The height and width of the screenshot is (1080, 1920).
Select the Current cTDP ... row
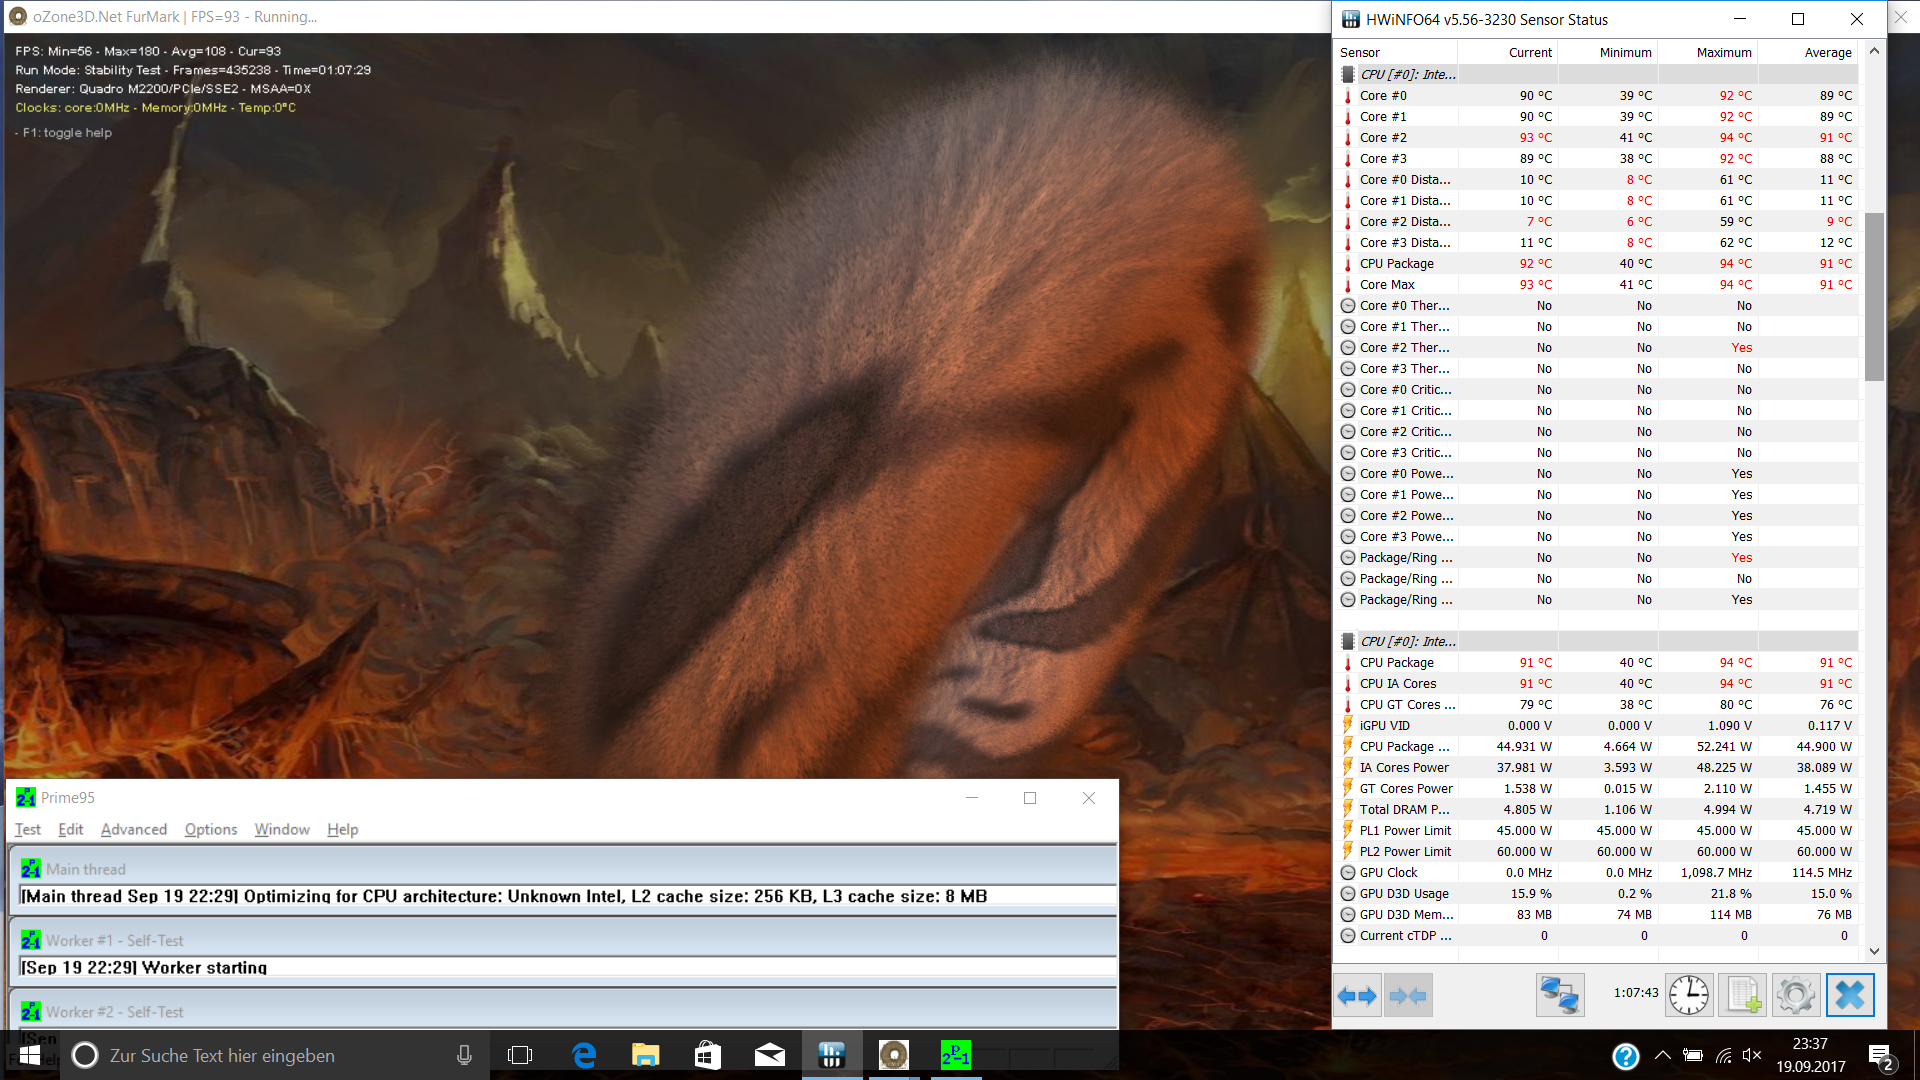1597,936
